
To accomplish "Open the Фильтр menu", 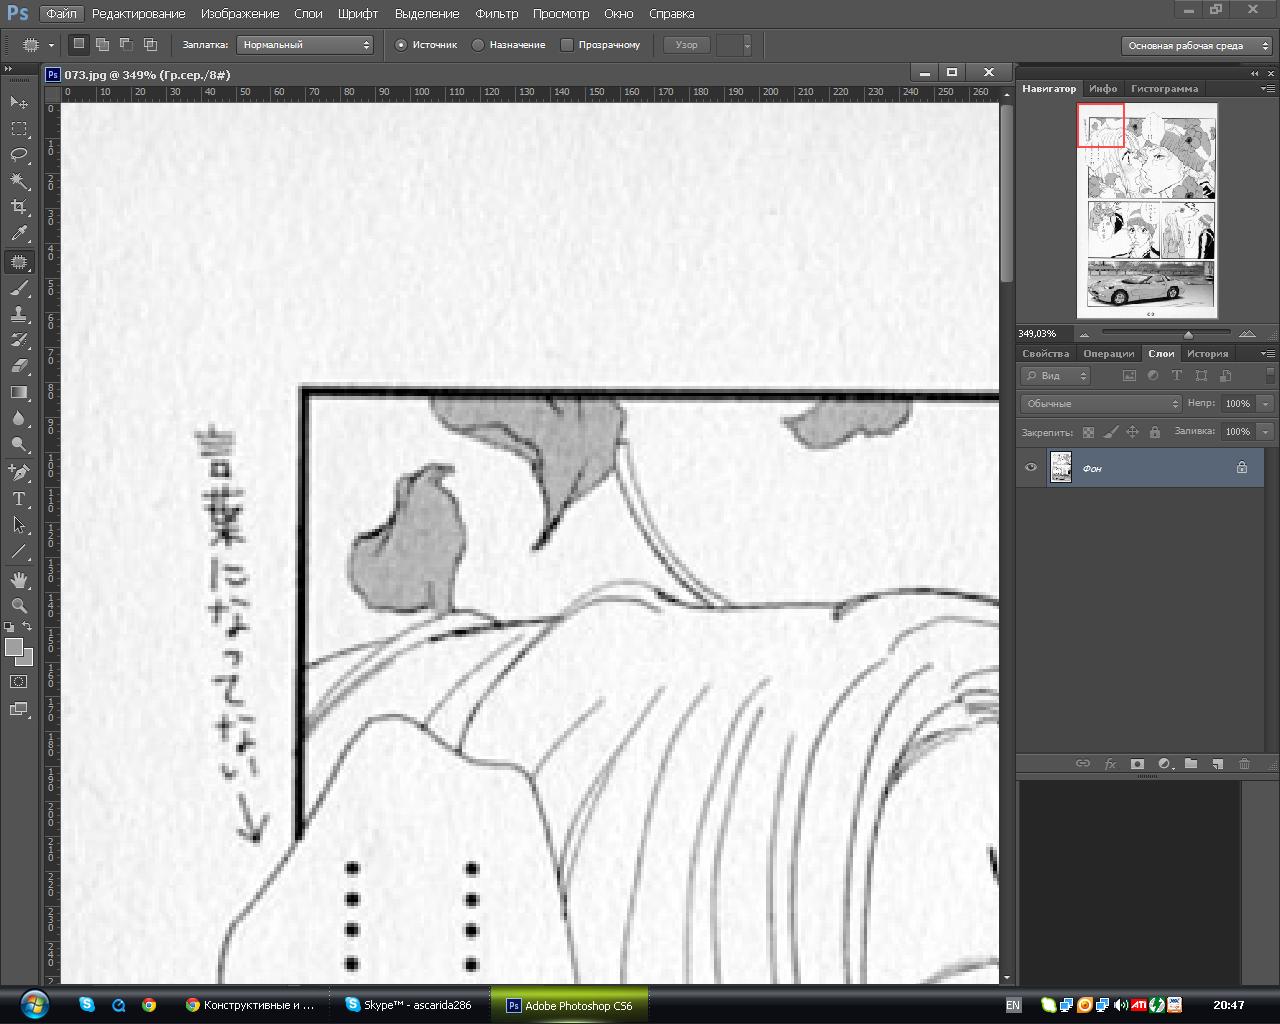I will click(x=497, y=14).
